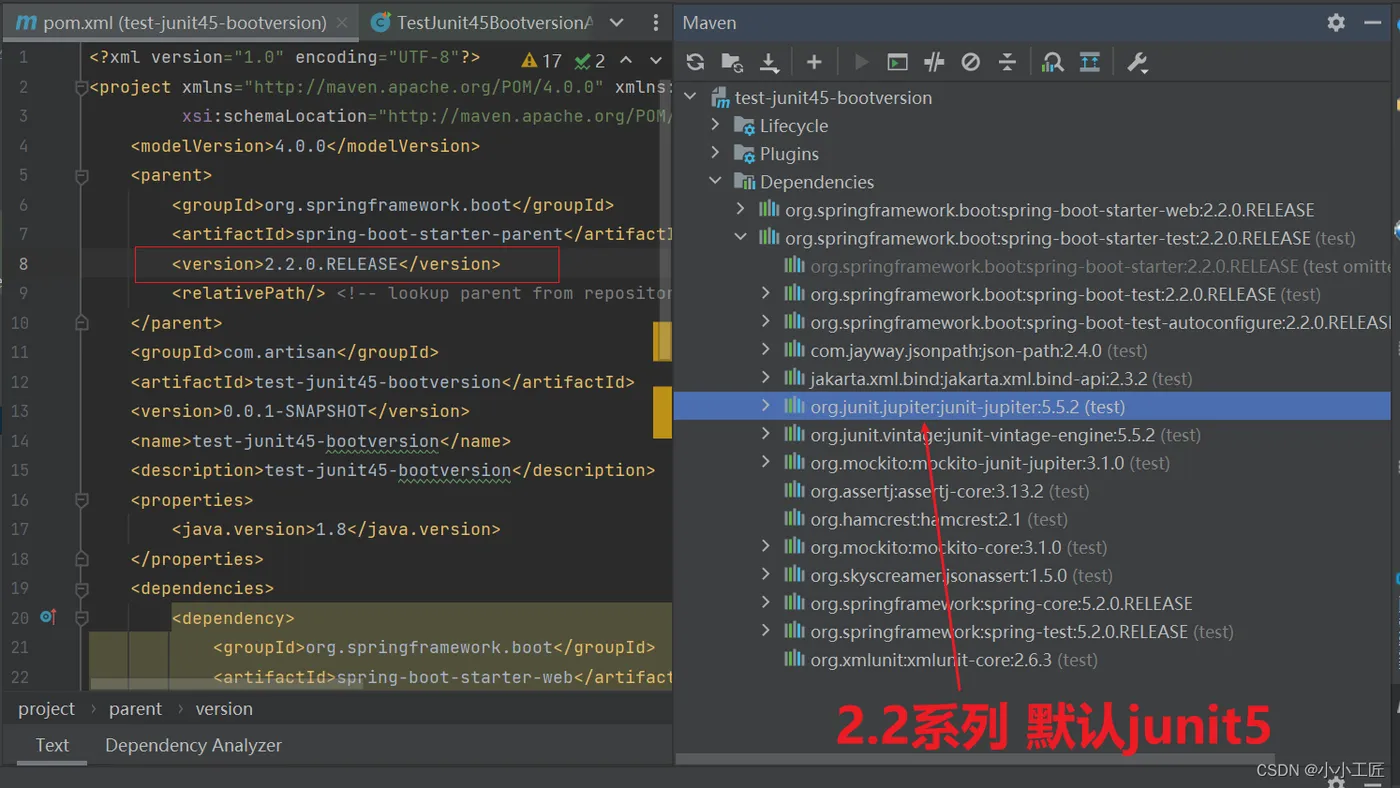Collapse test-junit45-bootversion root node
Screen dimensions: 1400x788
pos(689,97)
